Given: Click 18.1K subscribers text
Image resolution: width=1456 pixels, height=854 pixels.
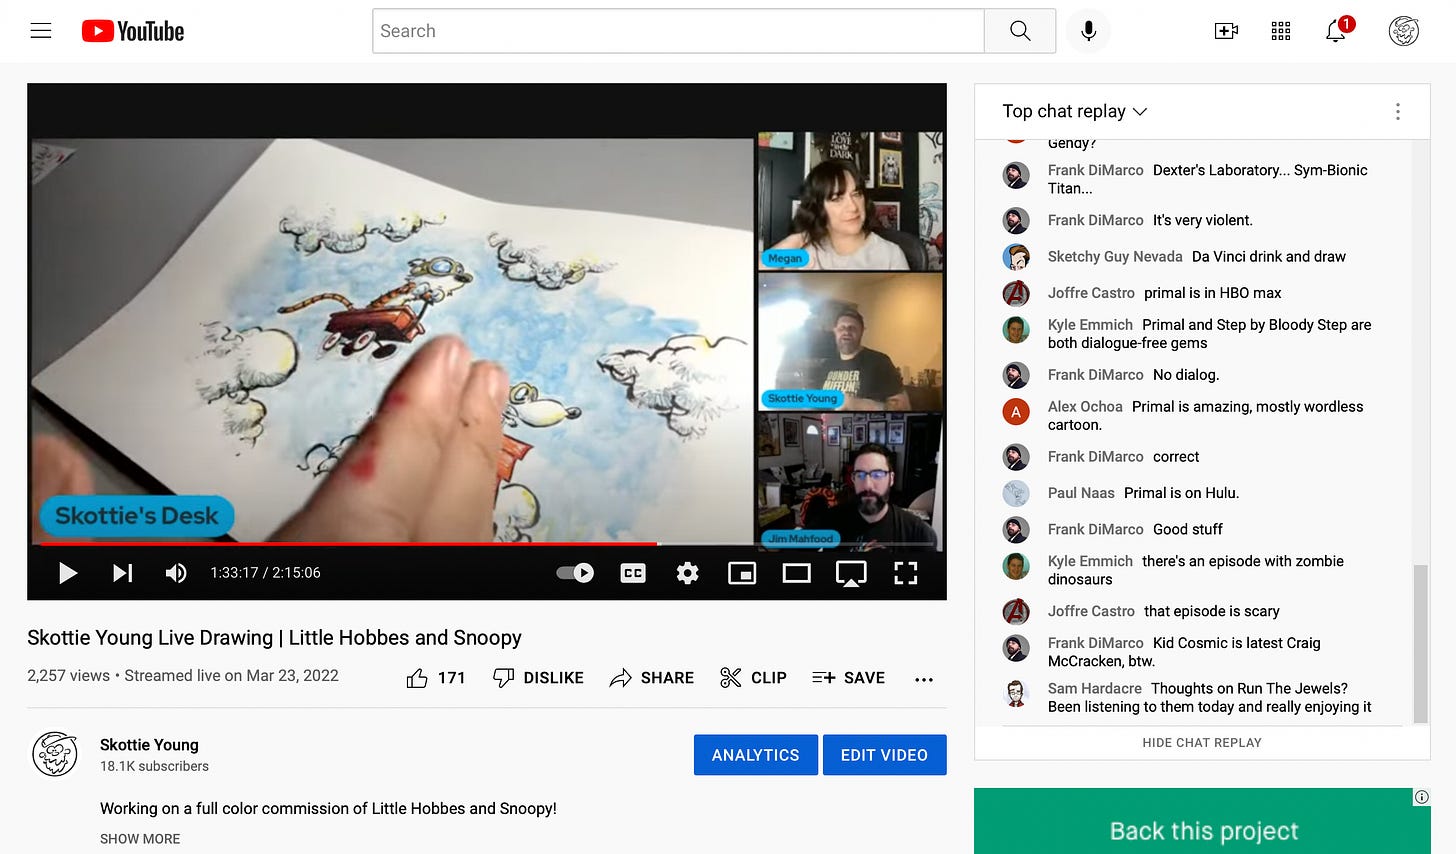Looking at the screenshot, I should (154, 767).
